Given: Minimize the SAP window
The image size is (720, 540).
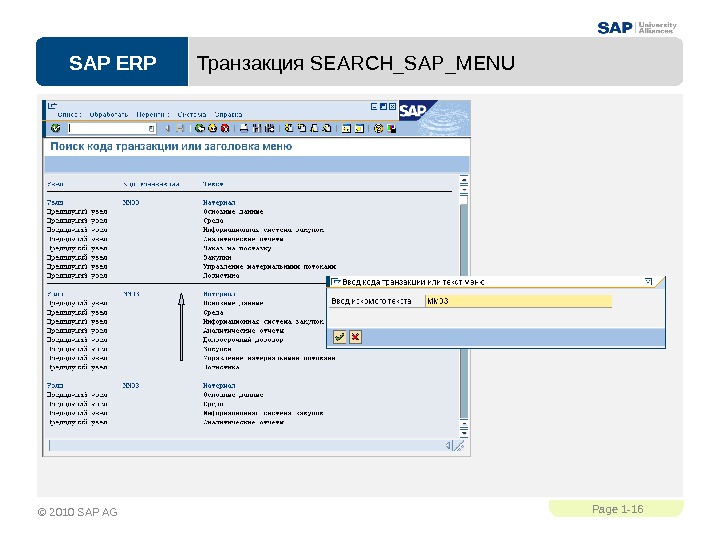Looking at the screenshot, I should (x=374, y=107).
